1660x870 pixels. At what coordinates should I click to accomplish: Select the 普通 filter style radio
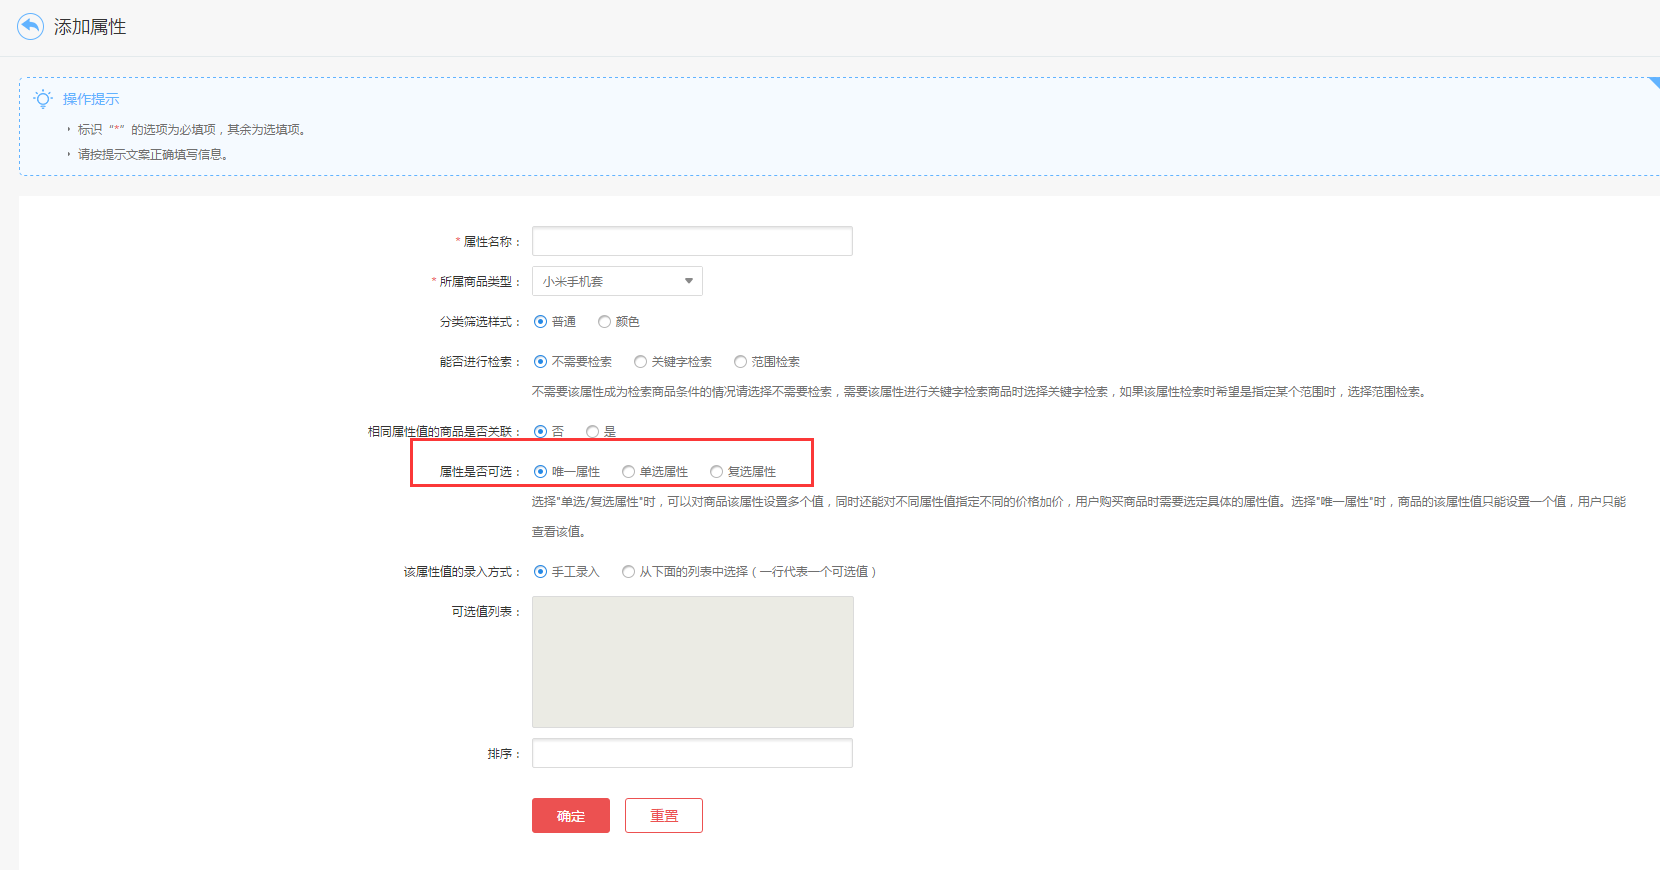(x=541, y=322)
